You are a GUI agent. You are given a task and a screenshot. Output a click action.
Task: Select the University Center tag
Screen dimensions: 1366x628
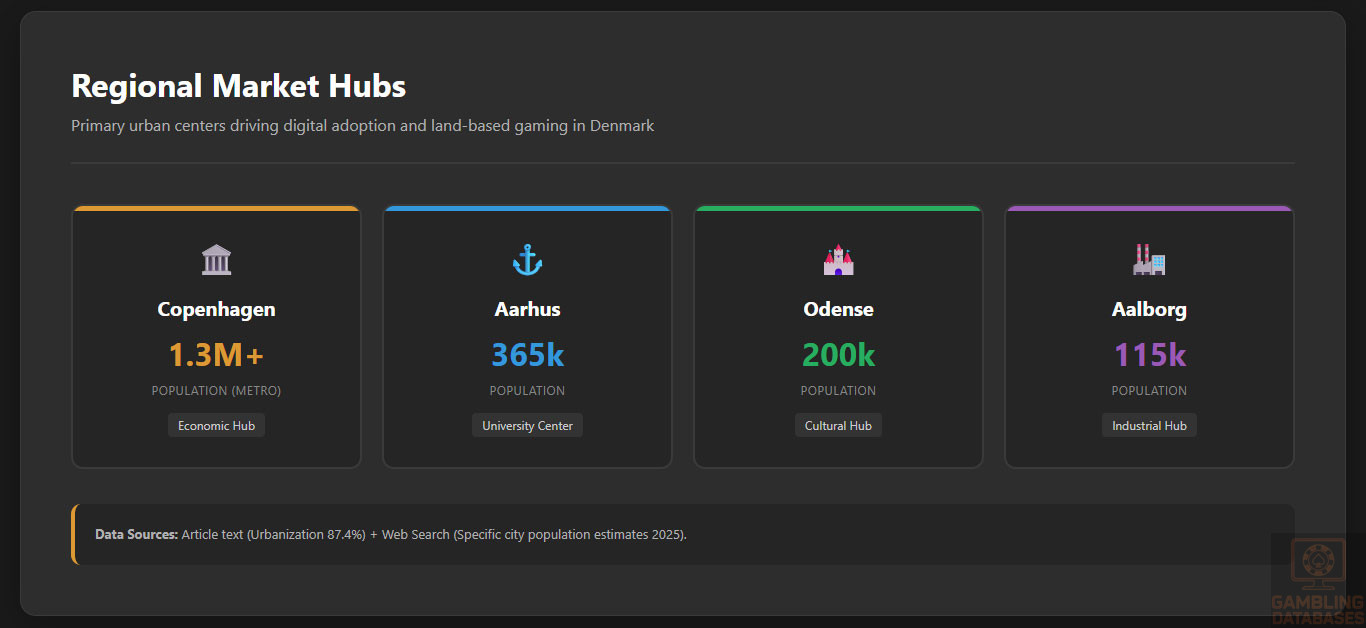tap(527, 426)
